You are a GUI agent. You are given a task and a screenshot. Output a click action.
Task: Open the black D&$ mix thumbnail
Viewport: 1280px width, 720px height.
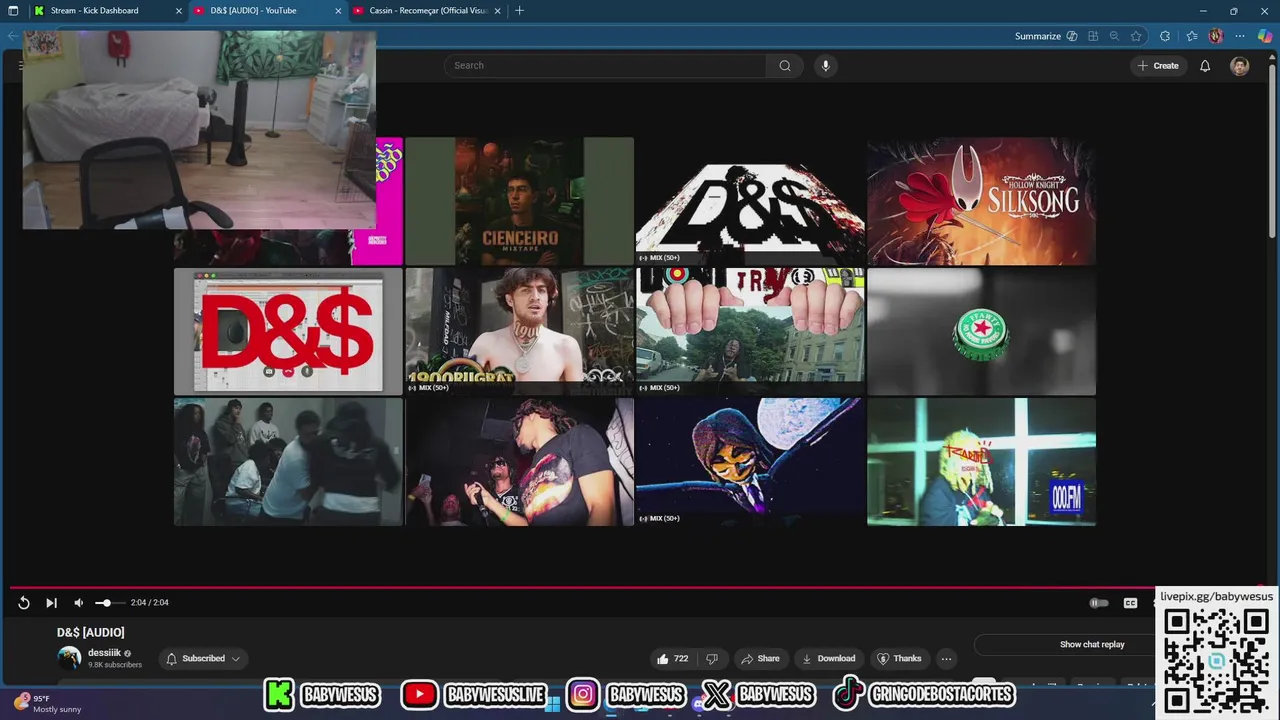point(750,201)
